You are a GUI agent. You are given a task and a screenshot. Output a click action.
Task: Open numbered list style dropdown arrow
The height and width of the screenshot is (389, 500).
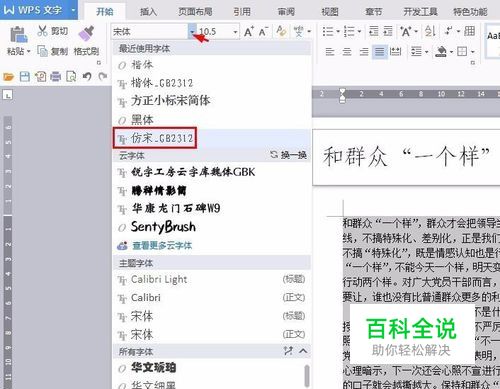[x=359, y=32]
